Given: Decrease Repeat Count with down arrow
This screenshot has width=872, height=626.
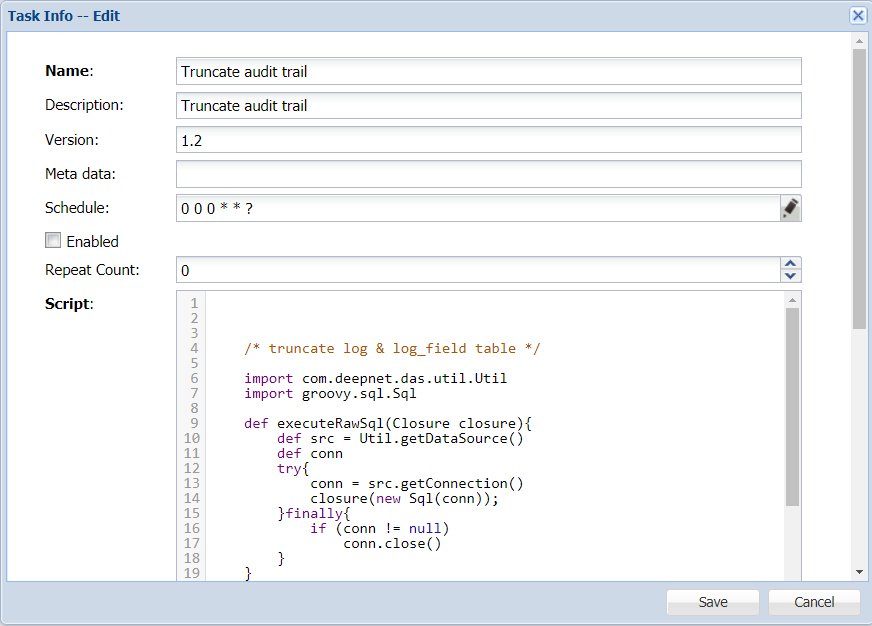Looking at the screenshot, I should 790,276.
